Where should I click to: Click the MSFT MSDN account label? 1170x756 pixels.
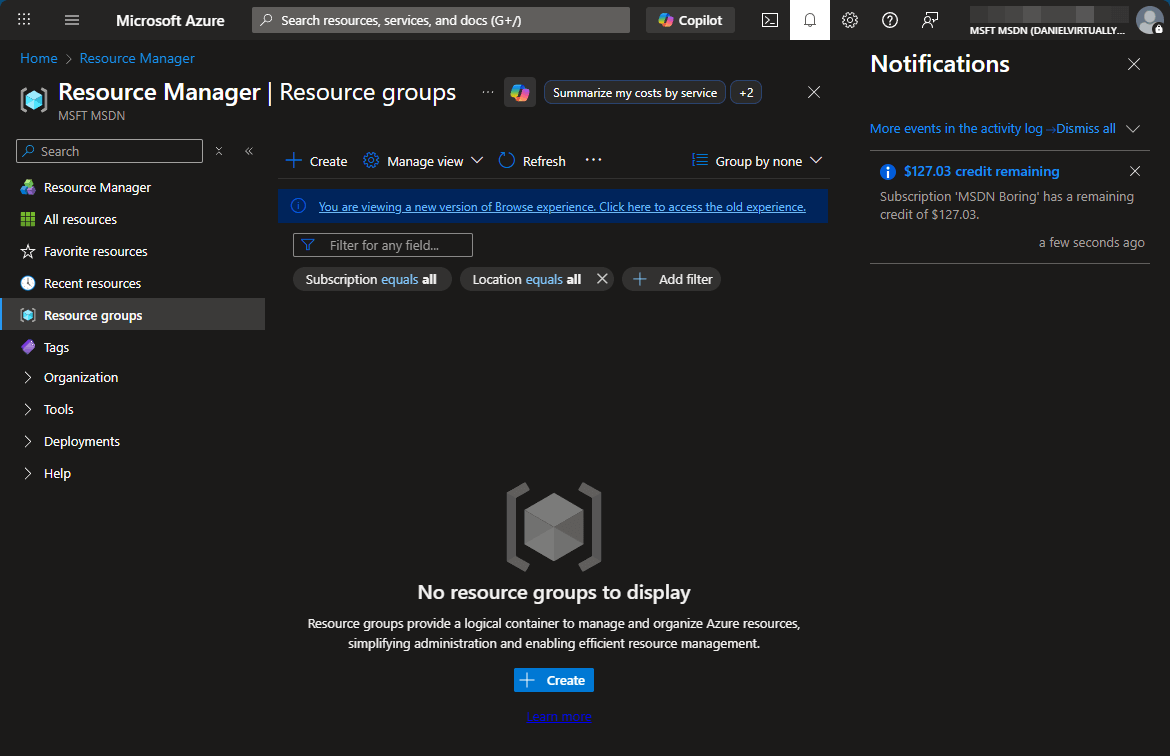[x=1047, y=31]
